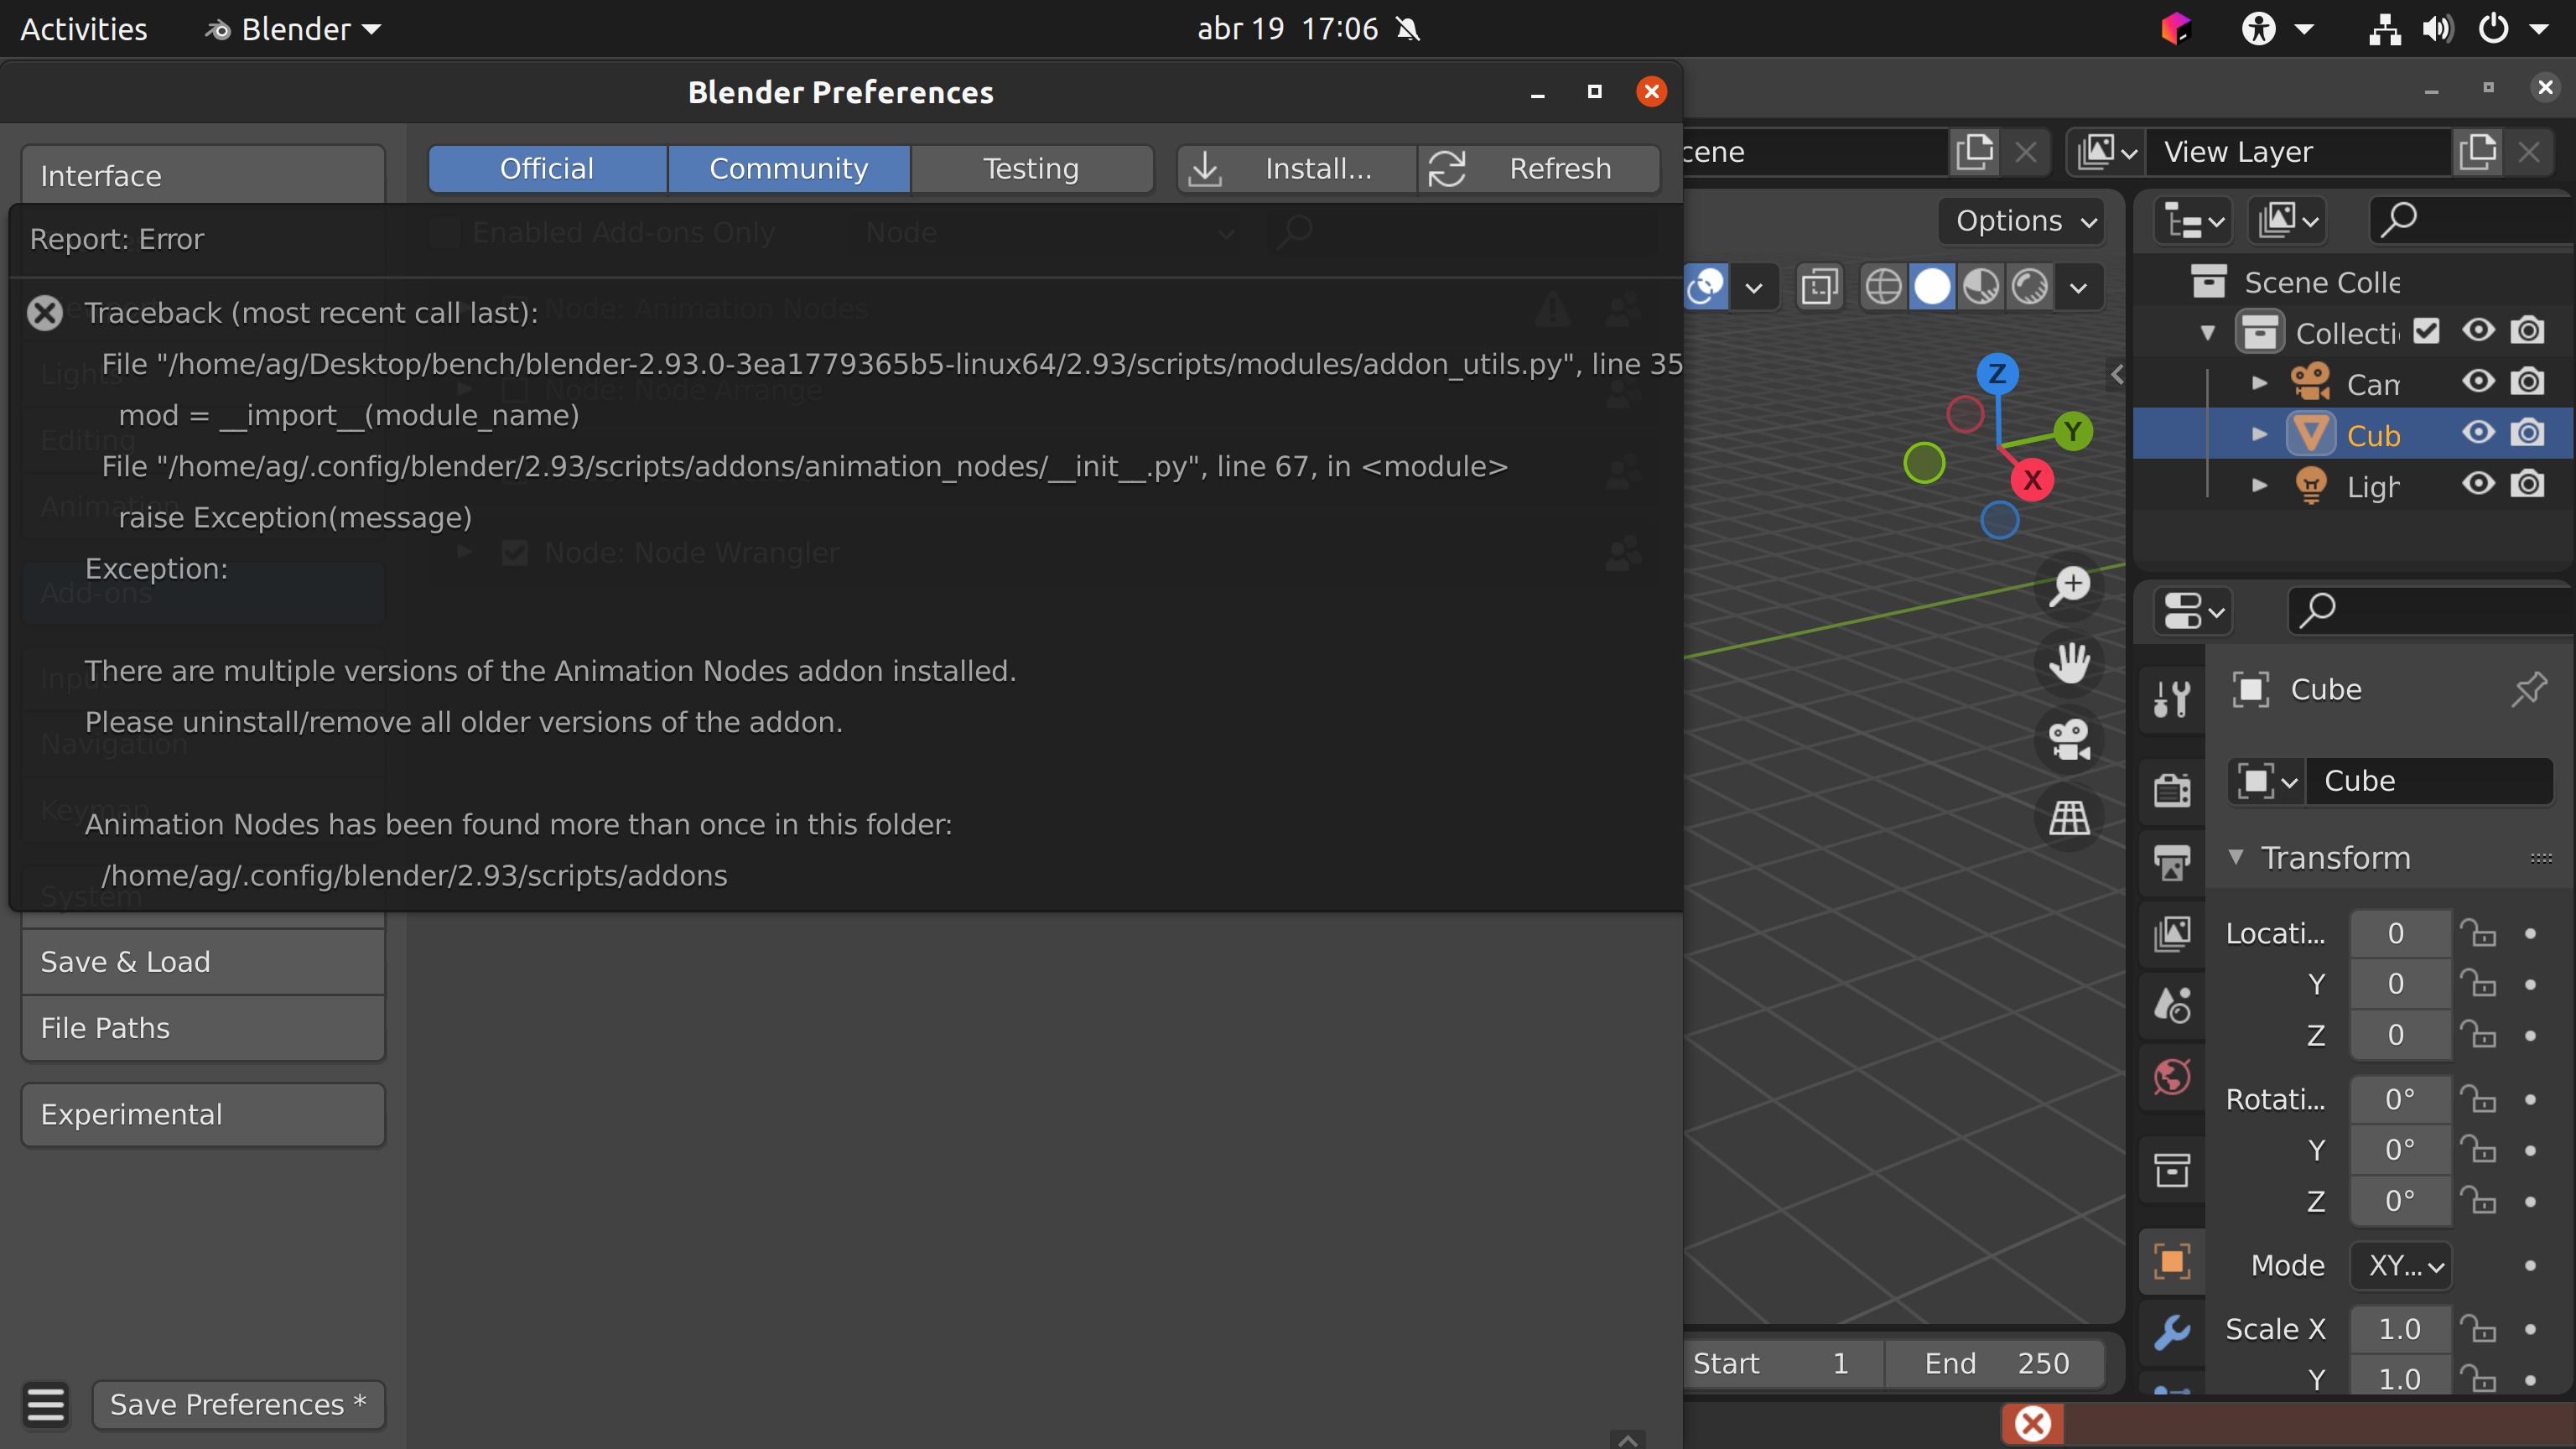Viewport: 2576px width, 1449px height.
Task: Select the Active Tool tab in Properties
Action: (2172, 697)
